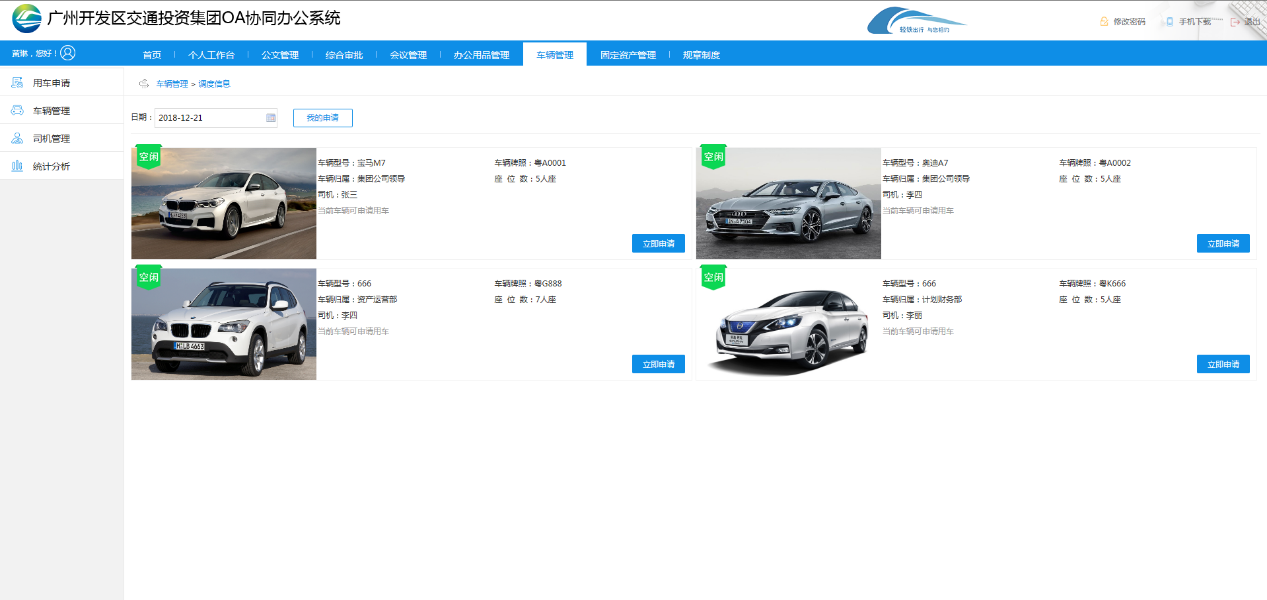Image resolution: width=1267 pixels, height=600 pixels.
Task: Switch to the 公文管理 tab
Action: 280,55
